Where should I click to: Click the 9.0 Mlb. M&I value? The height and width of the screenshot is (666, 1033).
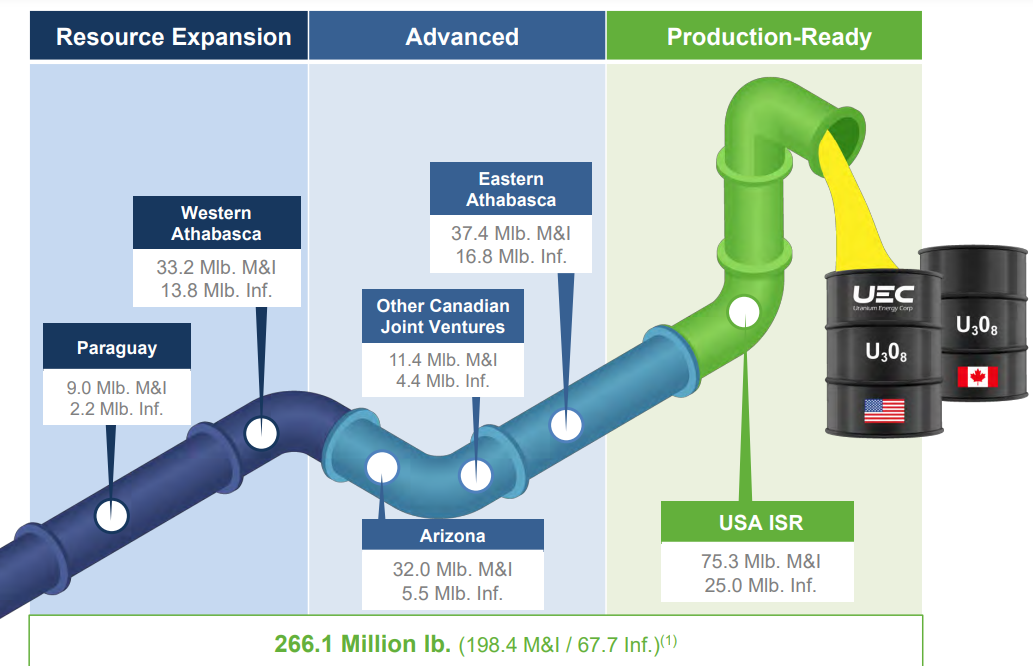117,388
